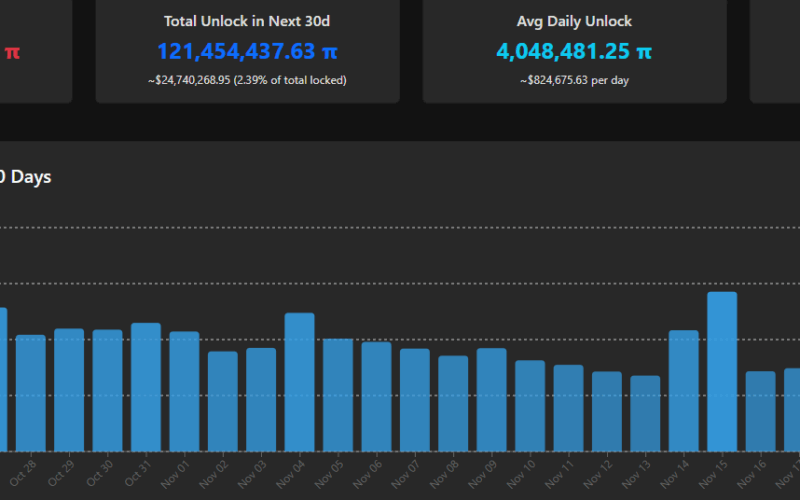Click the Oct 30 bar
800x500 pixels.
(108, 390)
